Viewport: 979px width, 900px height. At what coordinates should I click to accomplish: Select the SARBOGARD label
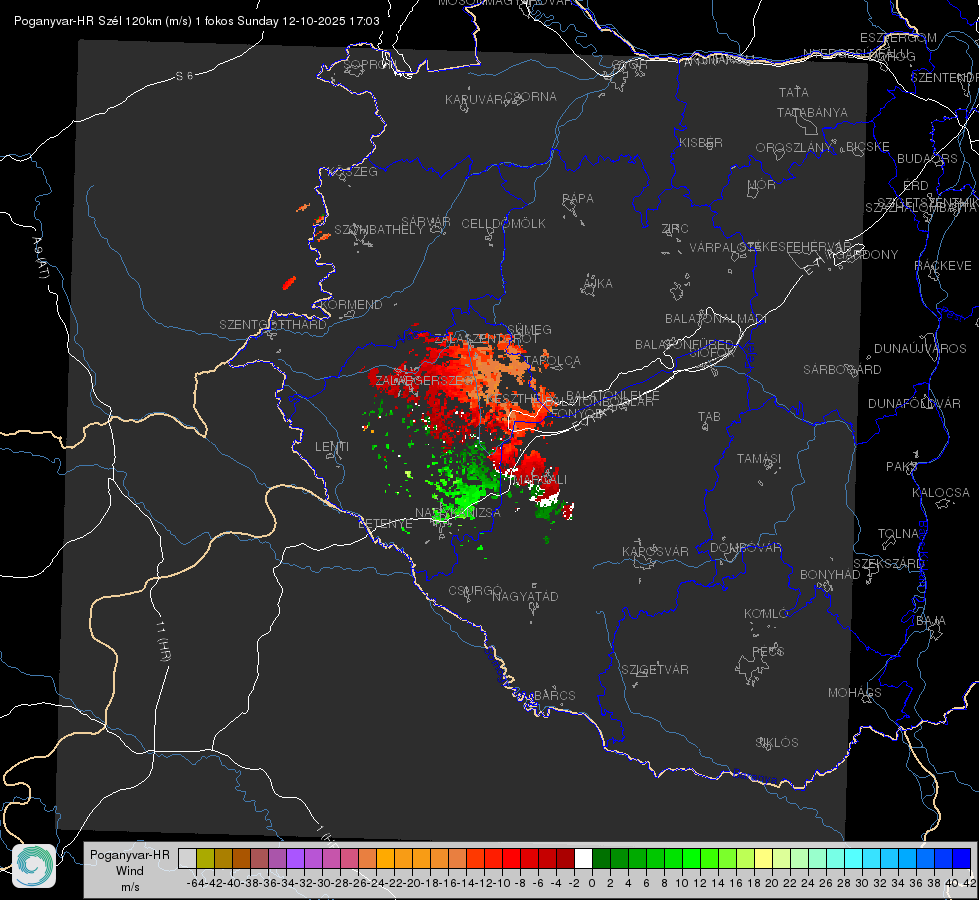click(x=842, y=370)
